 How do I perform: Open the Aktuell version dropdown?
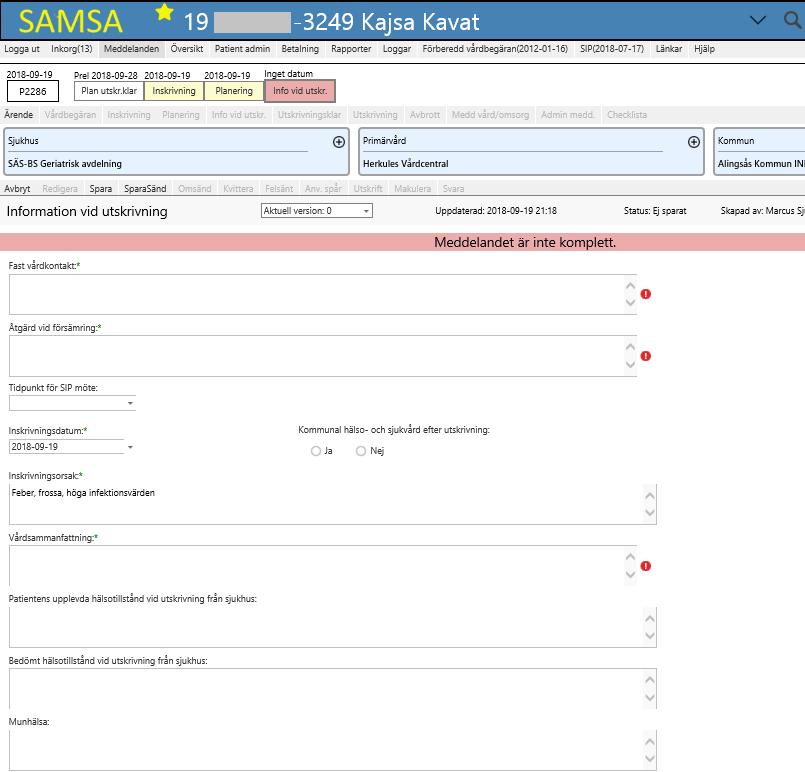(x=316, y=210)
